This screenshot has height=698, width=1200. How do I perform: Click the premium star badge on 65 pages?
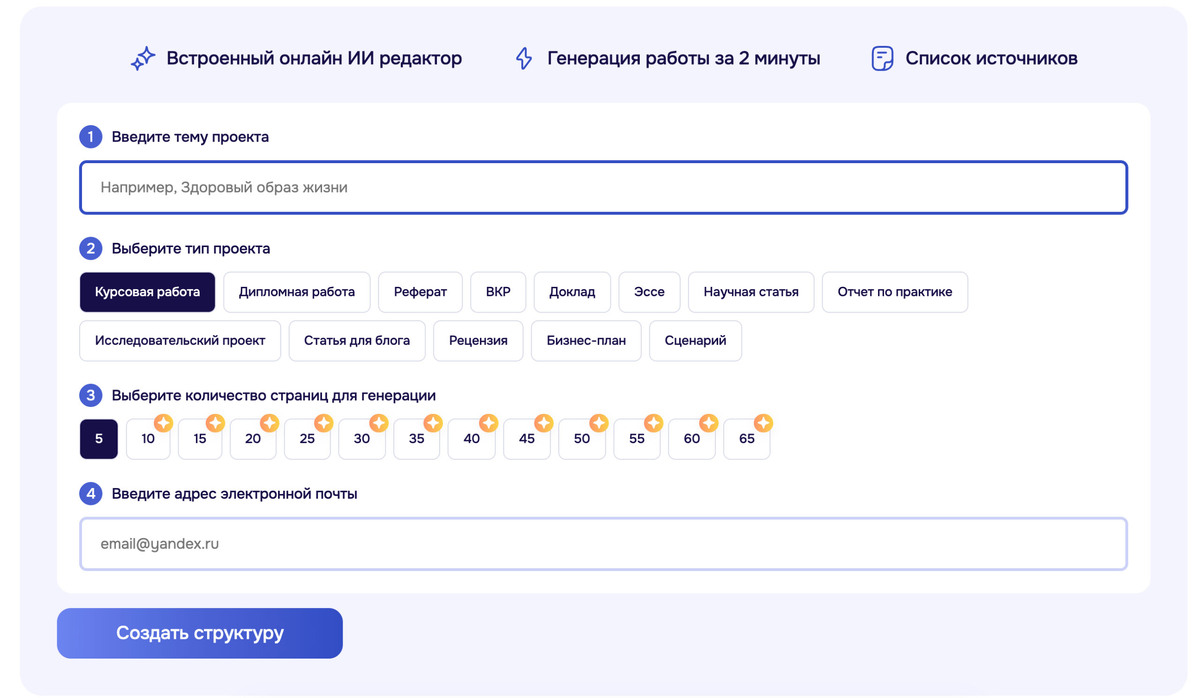click(x=763, y=423)
